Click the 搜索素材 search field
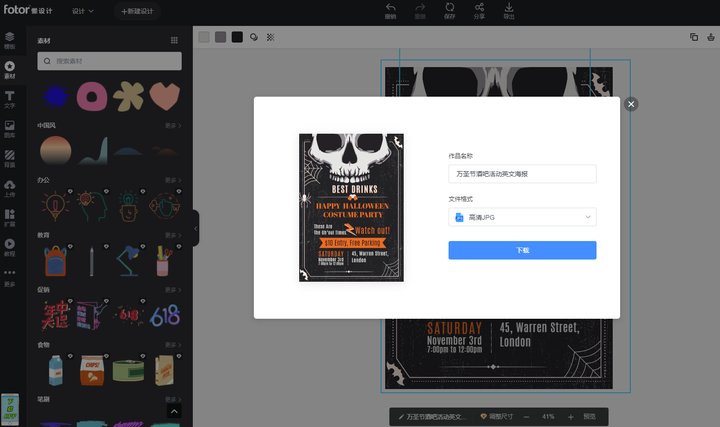This screenshot has width=720, height=427. [x=109, y=61]
